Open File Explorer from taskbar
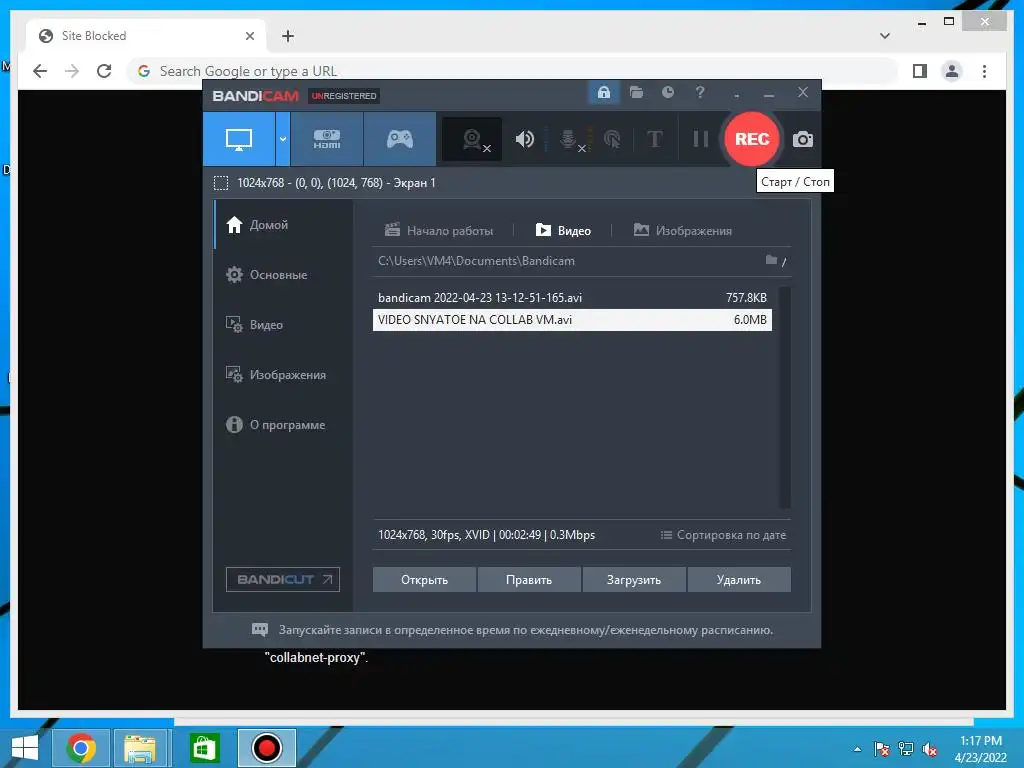1024x768 pixels. click(140, 748)
